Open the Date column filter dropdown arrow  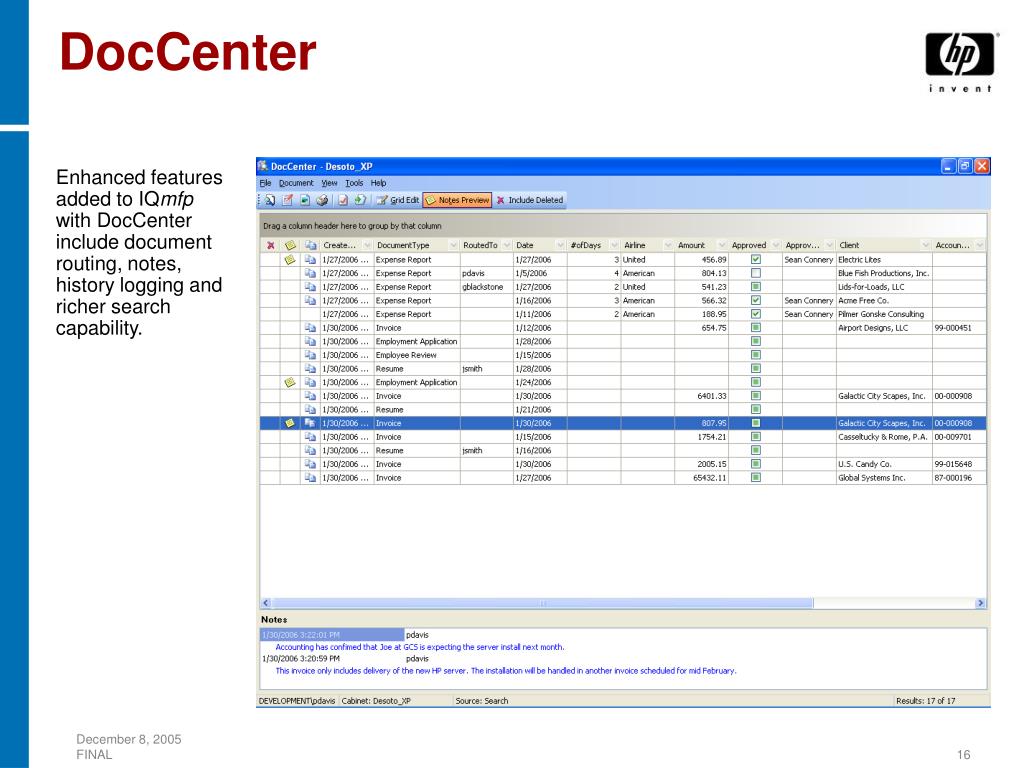(x=560, y=246)
